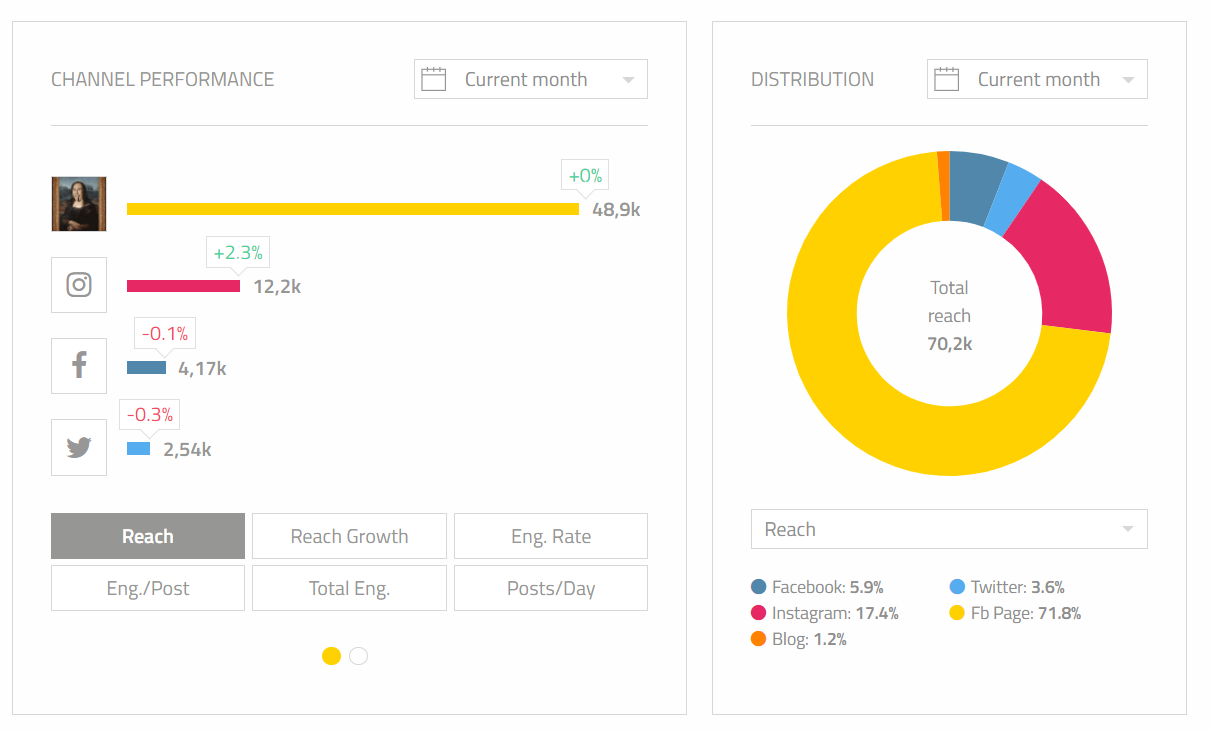The height and width of the screenshot is (730, 1210).
Task: Click the Instagram channel icon
Action: (x=79, y=285)
